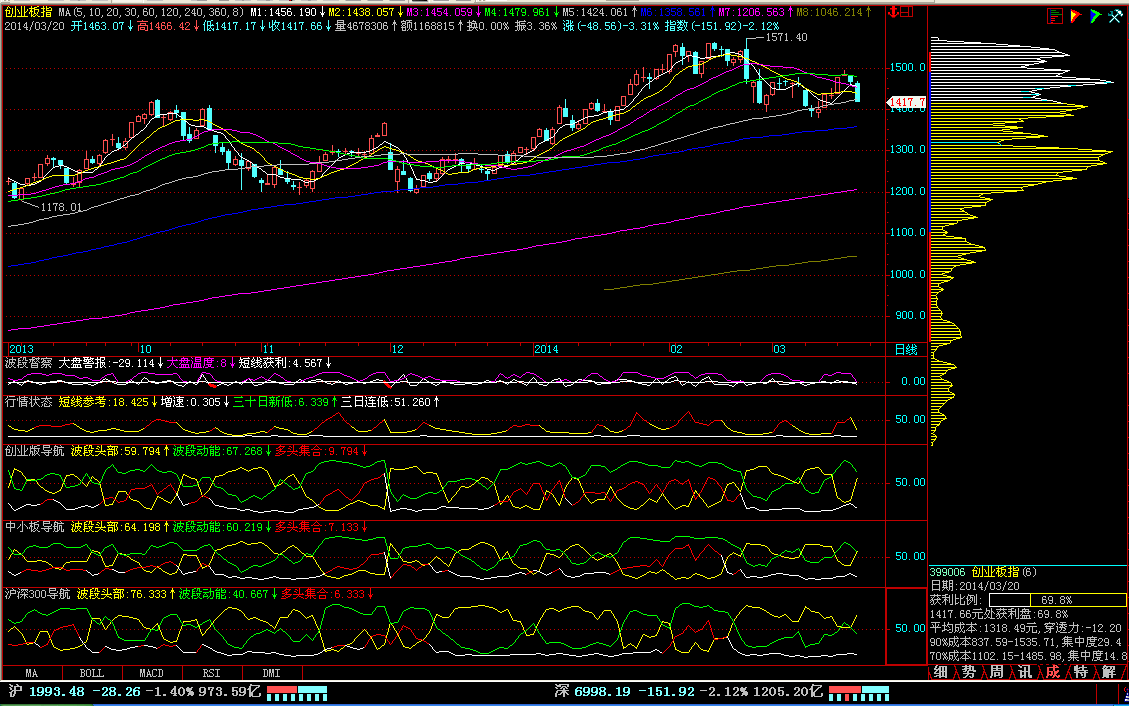The image size is (1129, 706).
Task: Click the 波段头部:59.794 value in 创业版导航
Action: [116, 451]
